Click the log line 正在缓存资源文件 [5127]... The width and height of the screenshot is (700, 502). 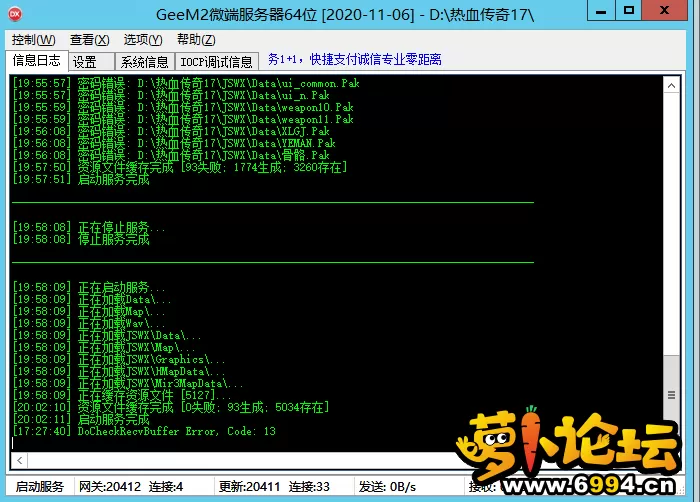tap(122, 395)
